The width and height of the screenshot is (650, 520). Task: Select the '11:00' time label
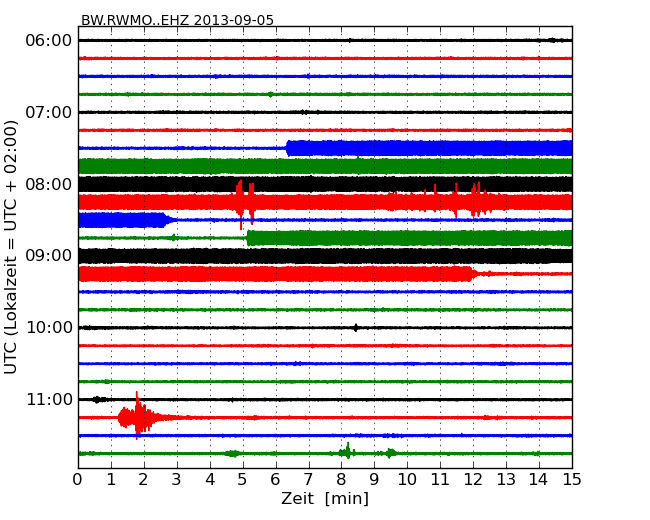coord(49,399)
